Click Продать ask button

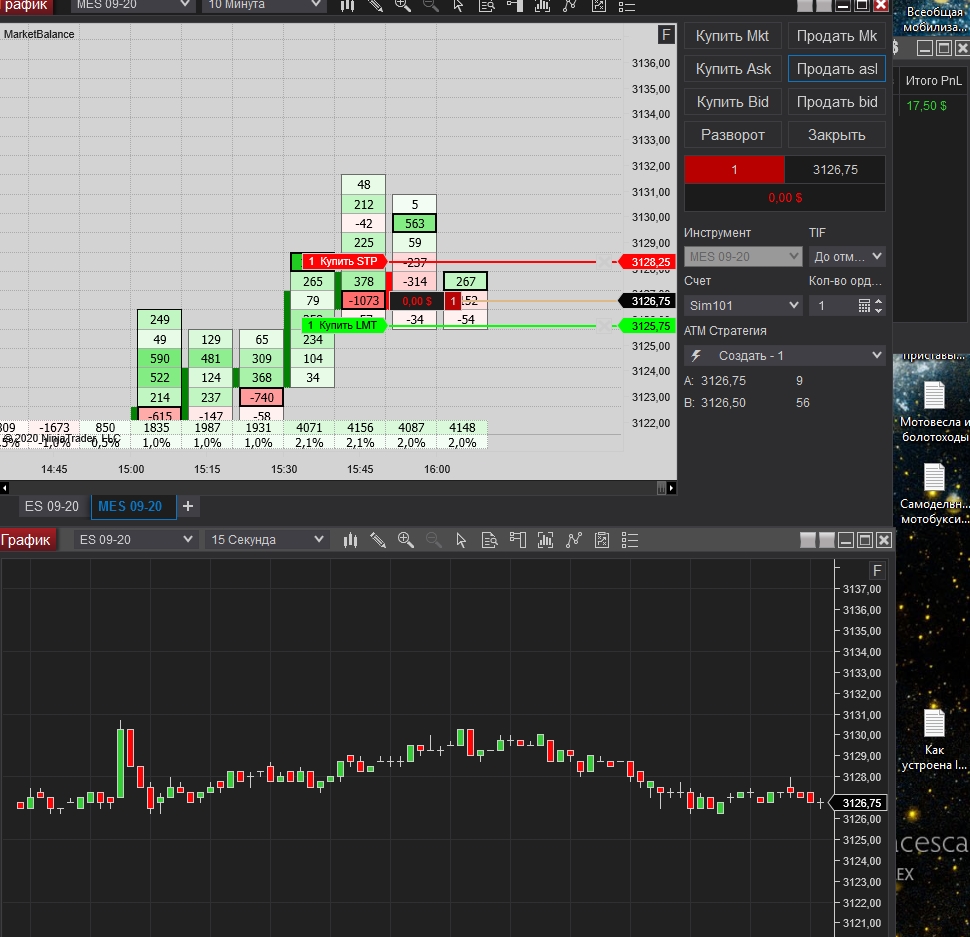pos(836,69)
